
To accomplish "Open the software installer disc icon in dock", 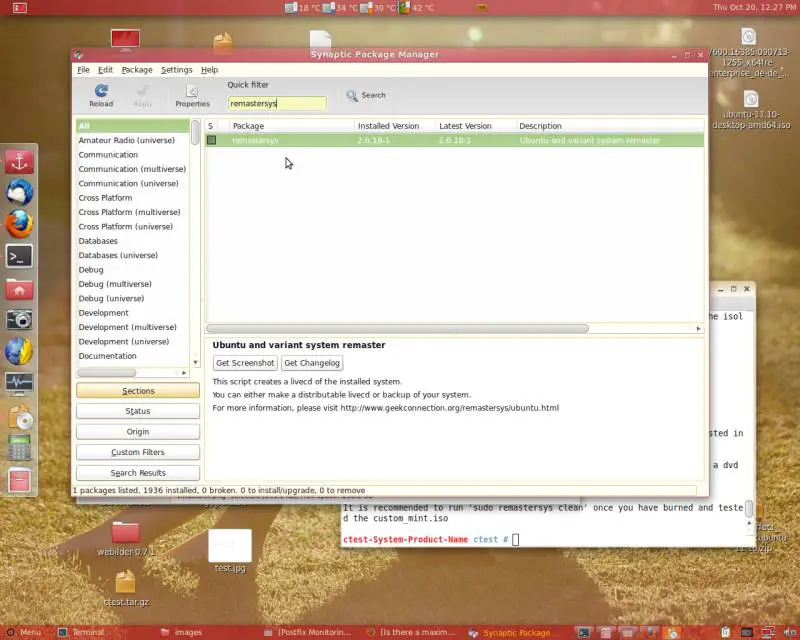I will pyautogui.click(x=20, y=416).
